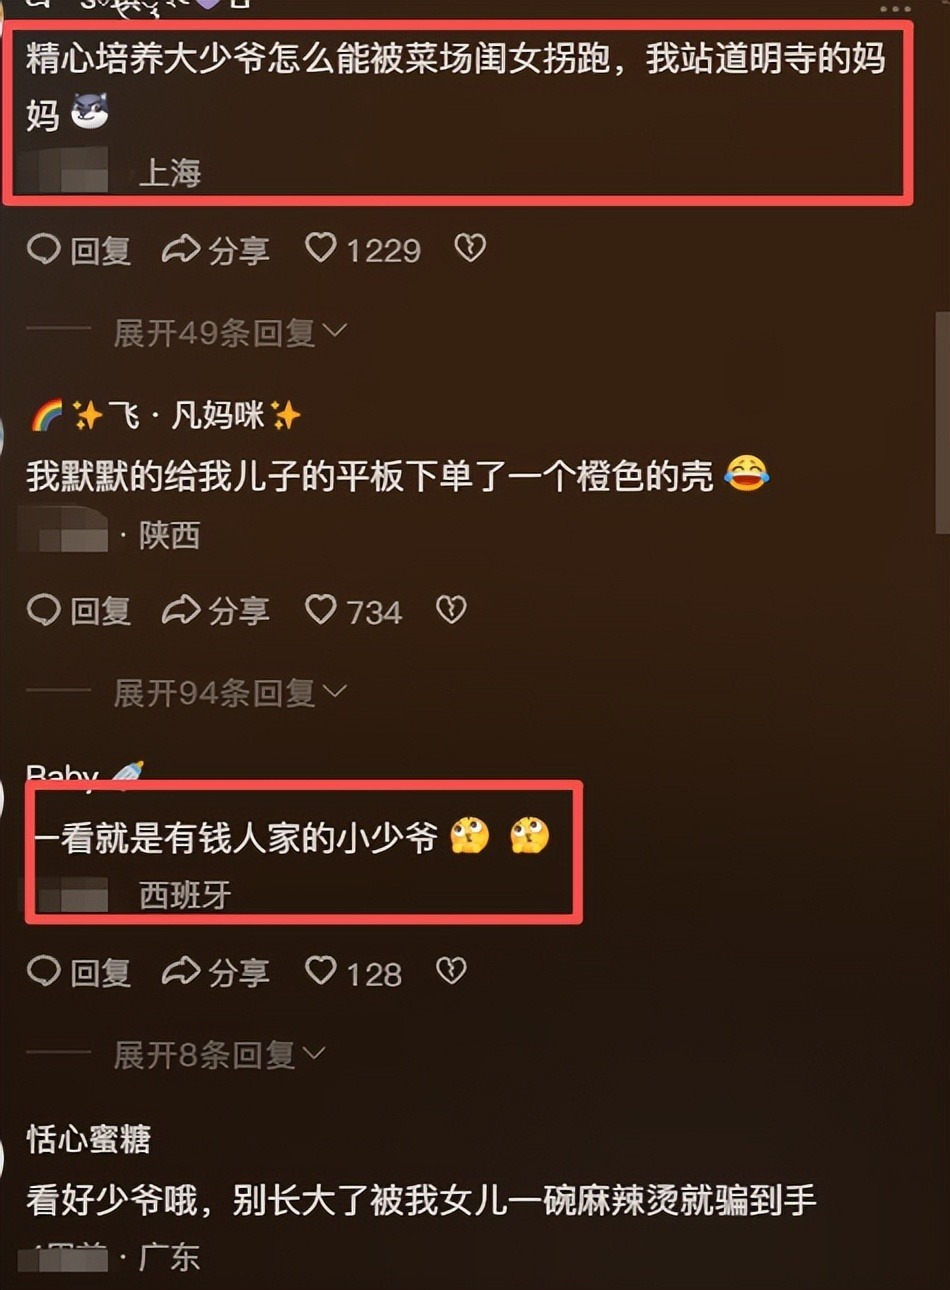950x1290 pixels.
Task: Expand the 94 replies
Action: pos(230,692)
